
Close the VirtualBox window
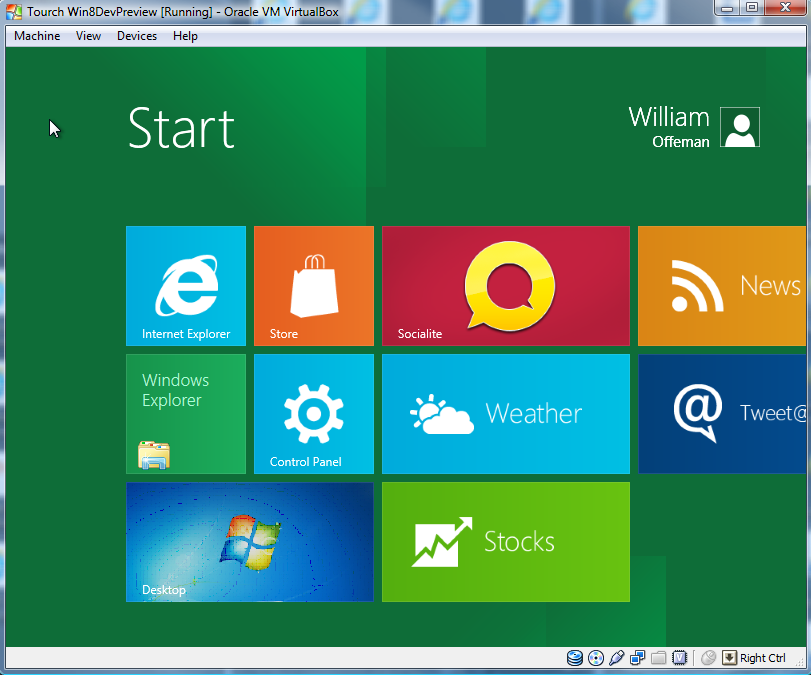click(x=785, y=8)
